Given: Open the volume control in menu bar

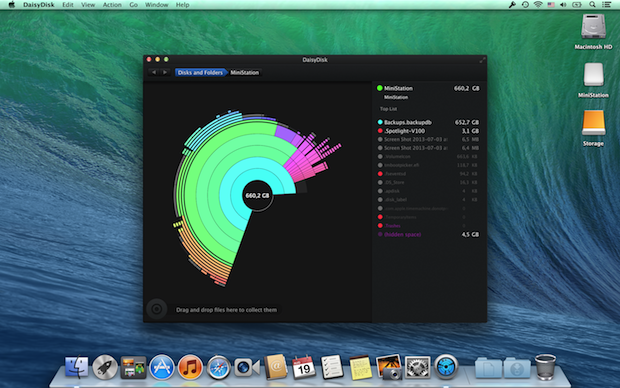Looking at the screenshot, I should 563,5.
